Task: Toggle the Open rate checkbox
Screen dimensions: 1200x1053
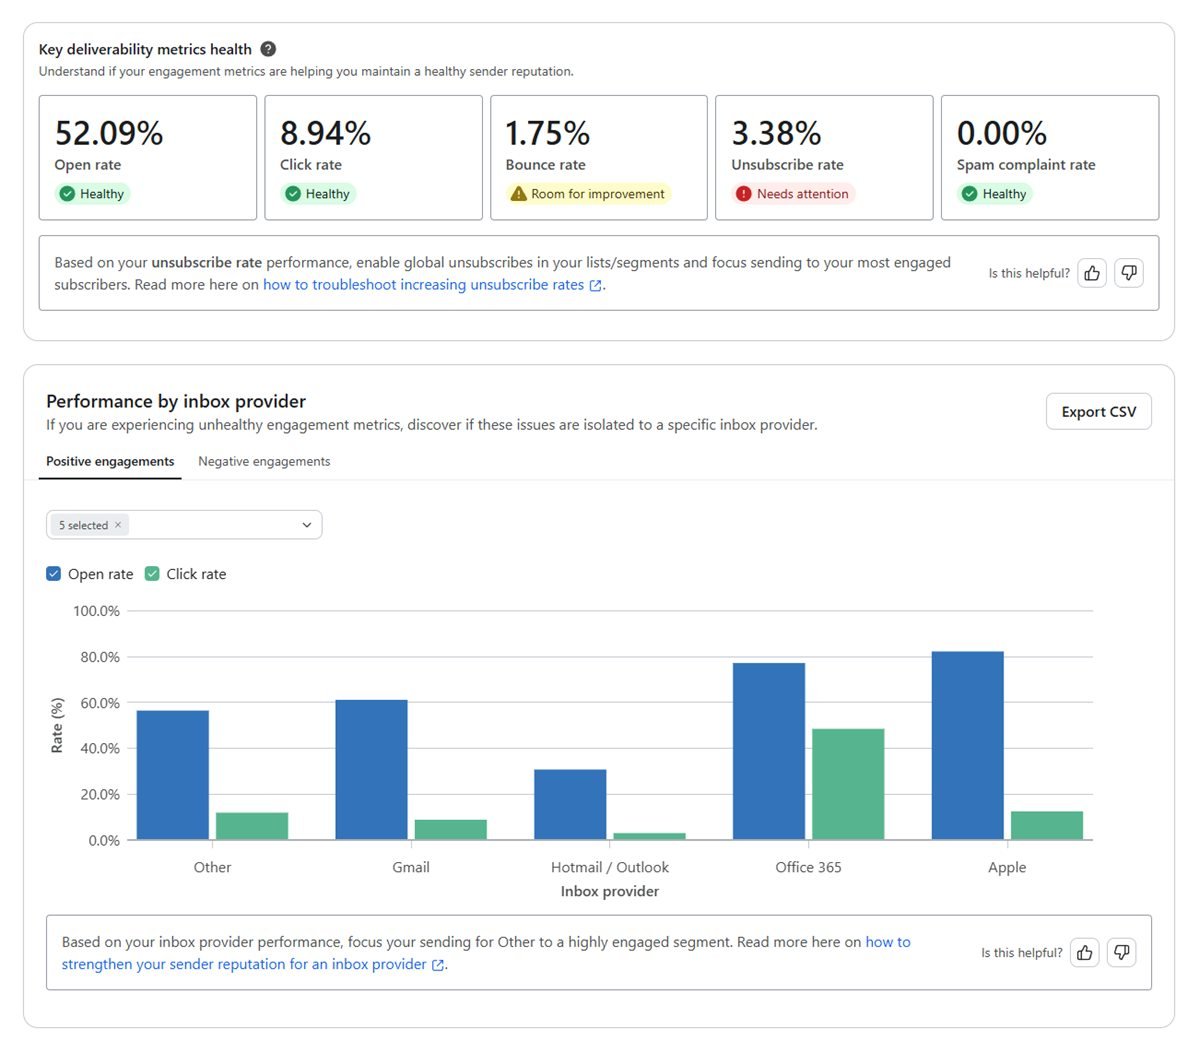Action: point(54,574)
